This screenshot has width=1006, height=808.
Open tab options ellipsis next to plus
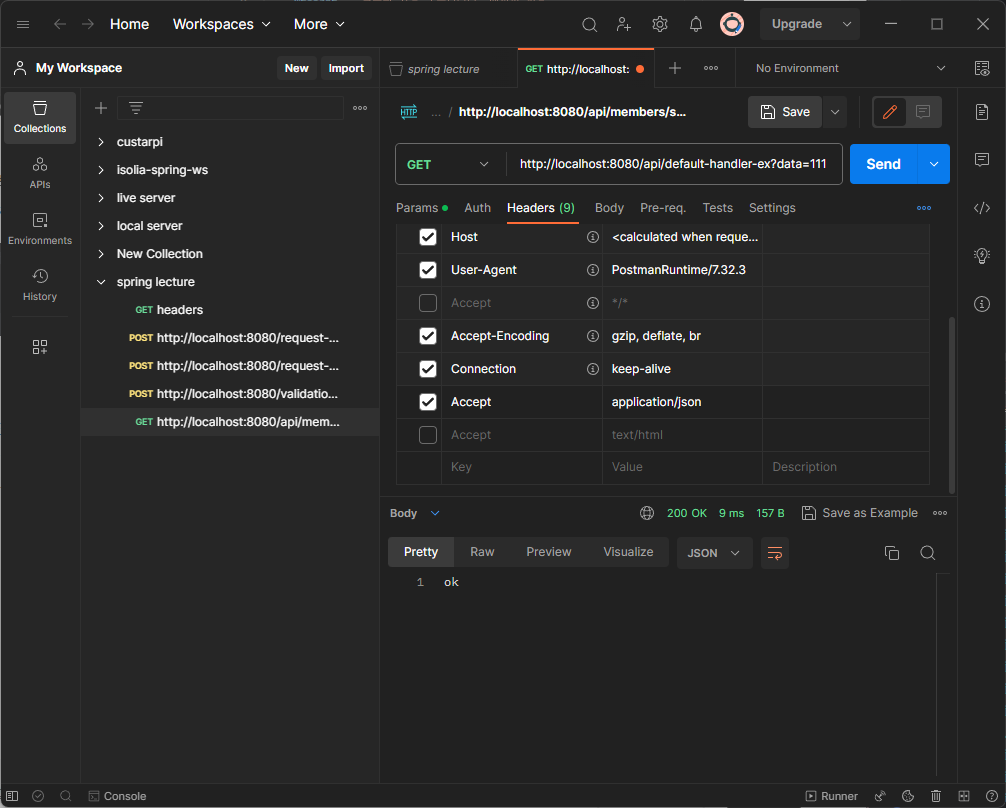point(711,68)
